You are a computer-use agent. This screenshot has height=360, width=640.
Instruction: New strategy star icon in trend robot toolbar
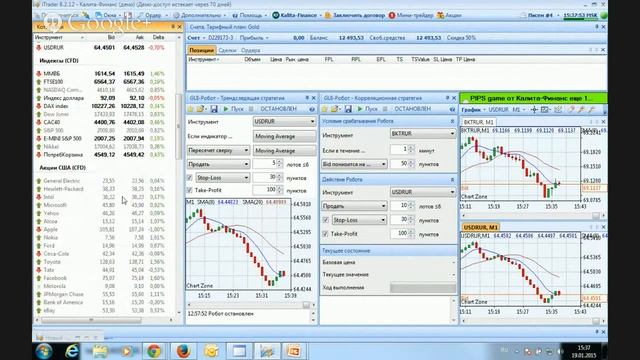point(191,109)
